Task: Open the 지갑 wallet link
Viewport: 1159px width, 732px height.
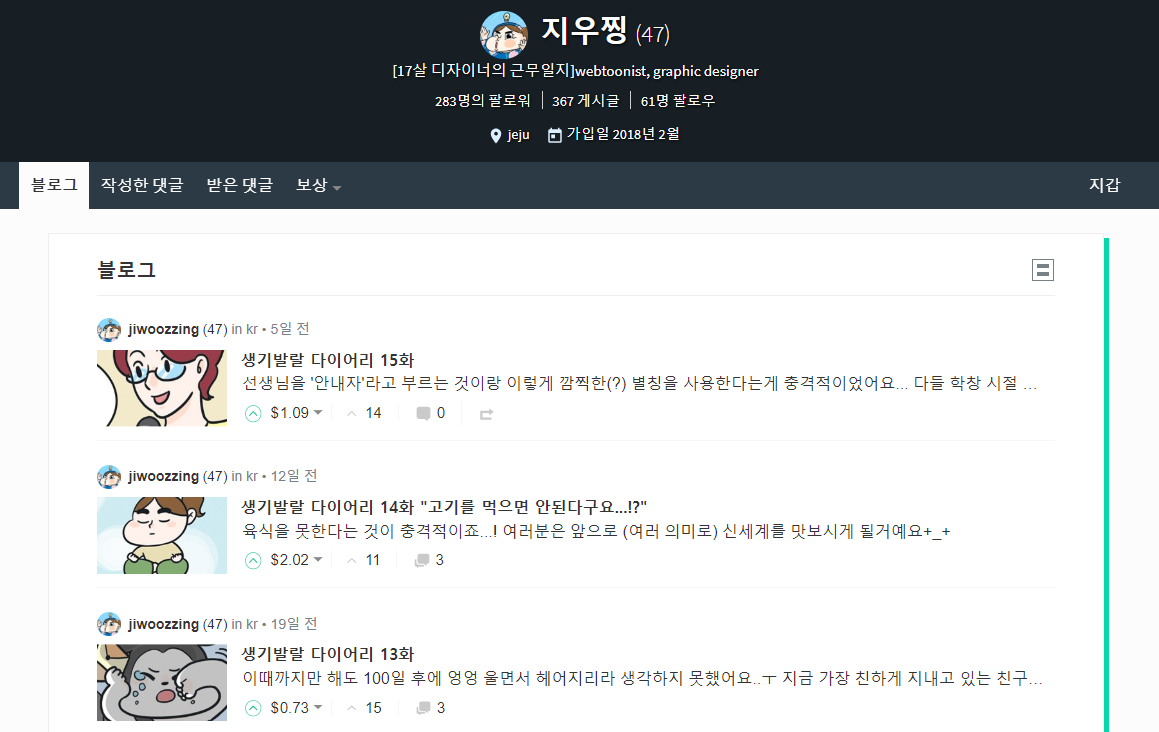Action: pyautogui.click(x=1104, y=186)
